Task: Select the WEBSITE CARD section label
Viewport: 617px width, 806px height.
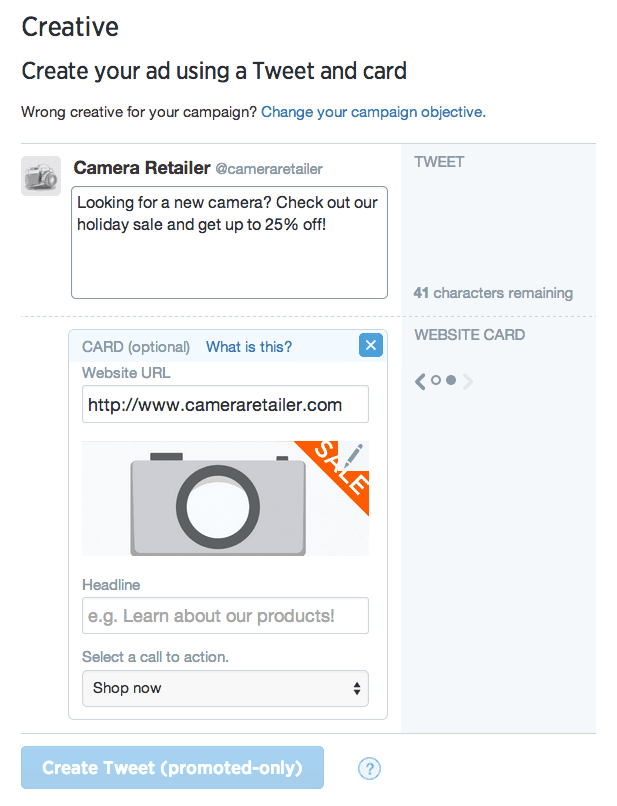Action: (469, 335)
